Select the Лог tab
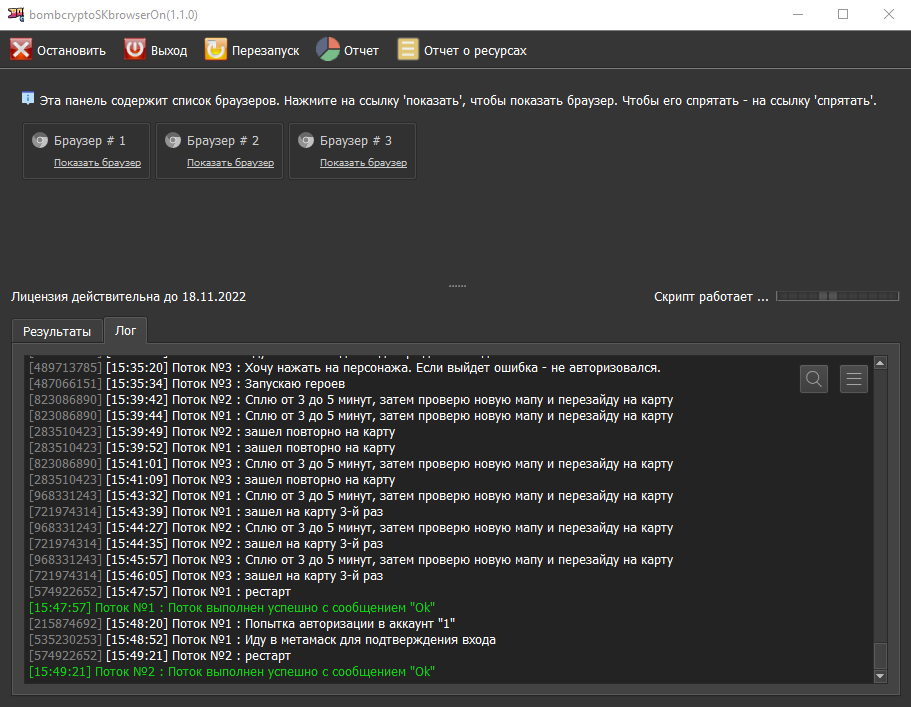The image size is (911, 707). click(x=125, y=330)
